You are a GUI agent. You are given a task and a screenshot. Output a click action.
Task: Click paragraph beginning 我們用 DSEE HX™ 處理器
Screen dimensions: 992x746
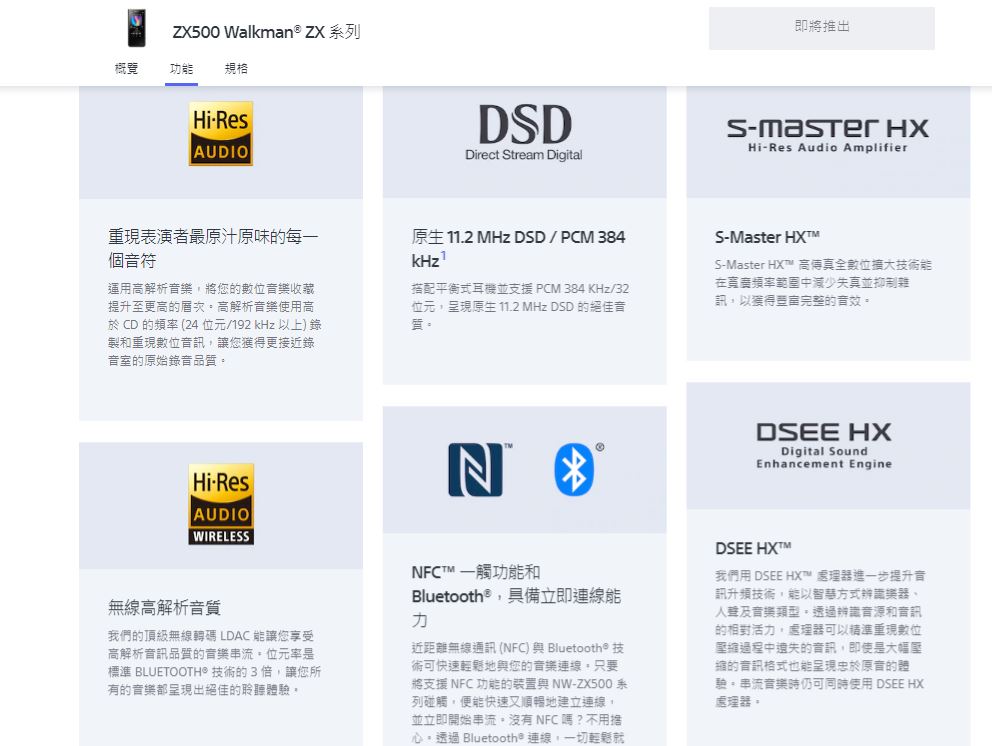[820, 638]
